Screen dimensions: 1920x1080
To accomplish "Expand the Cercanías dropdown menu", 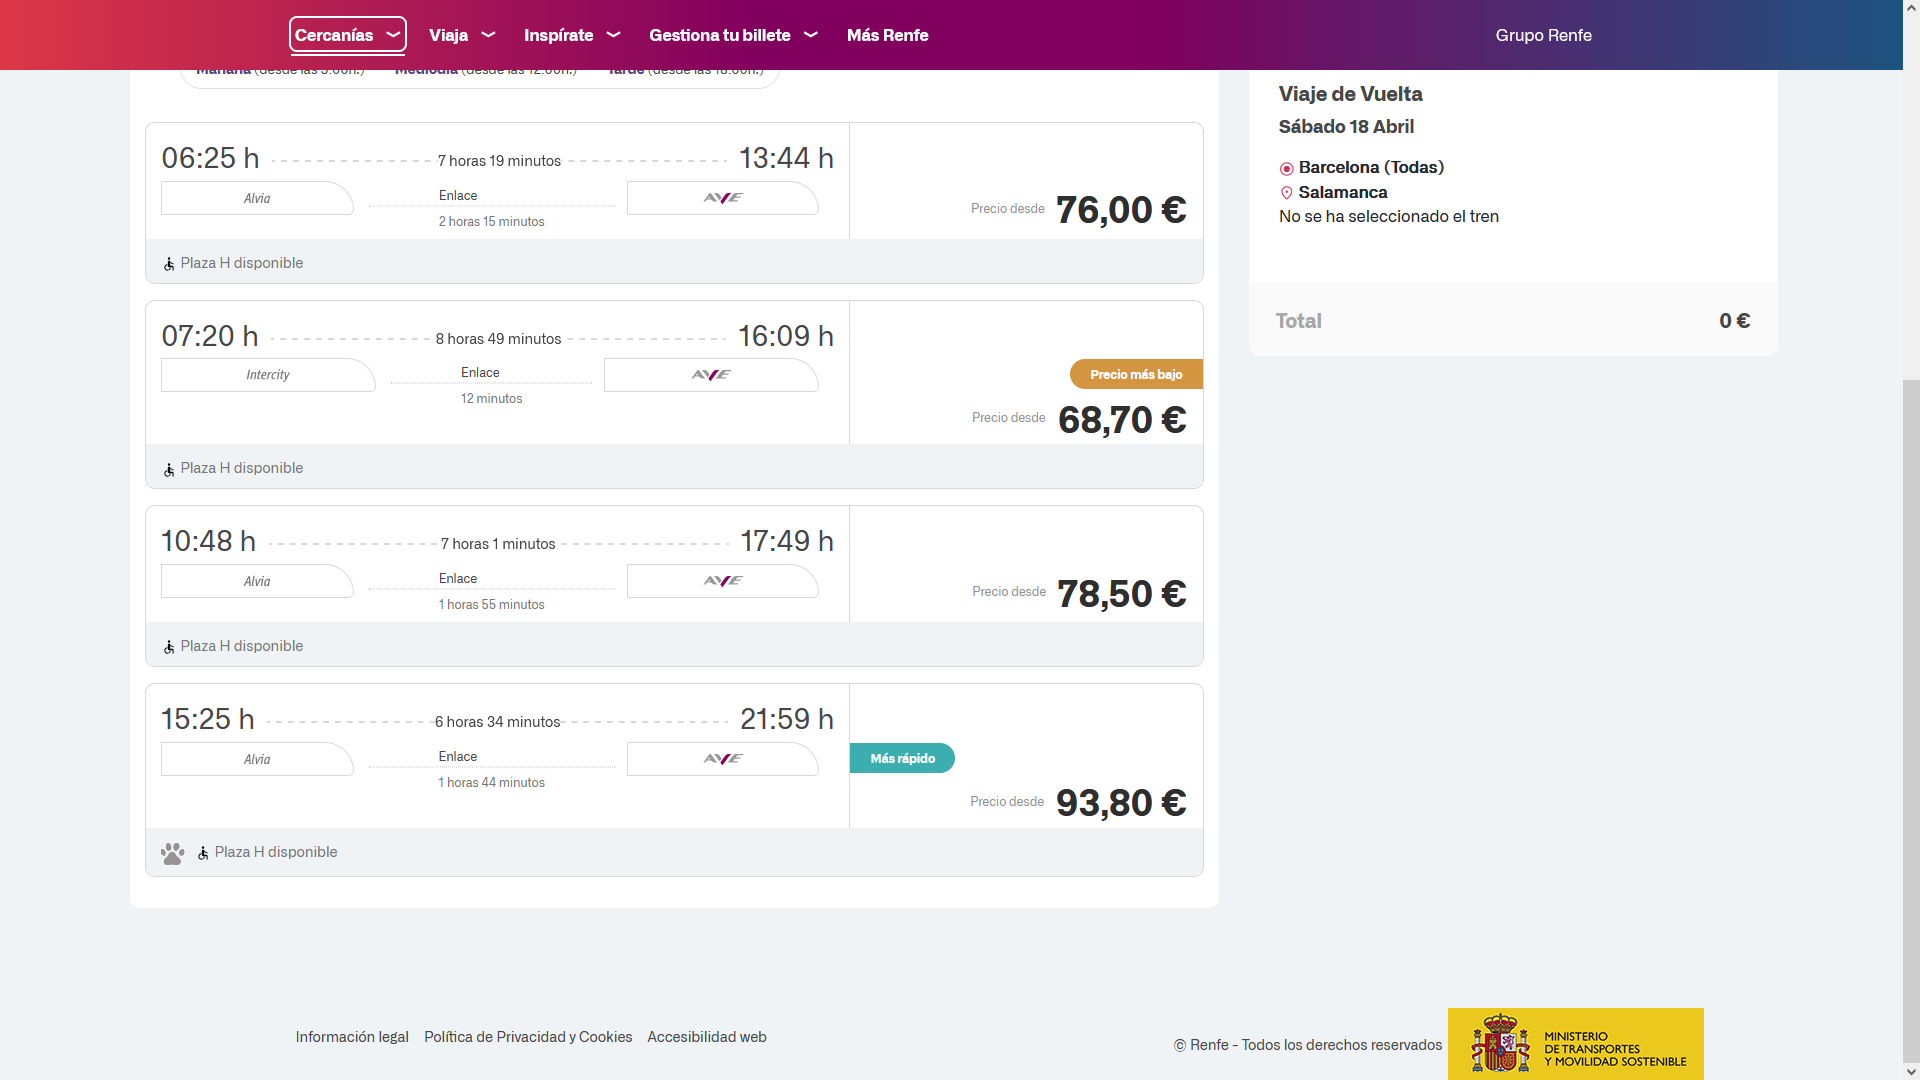I will click(347, 35).
